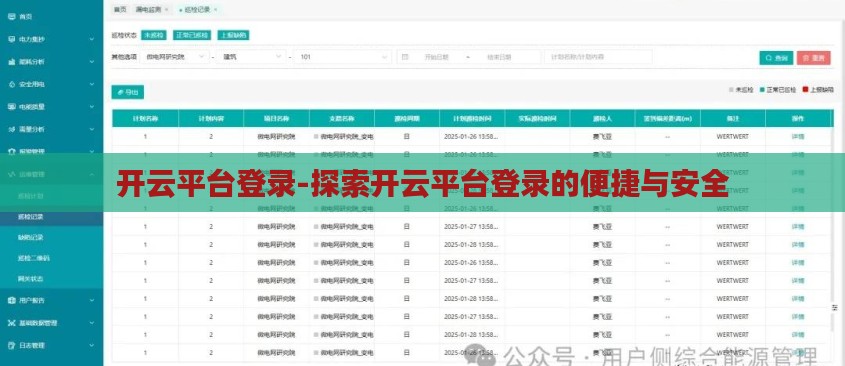Click the calendar icon in date range field
Viewport: 845px width, 366px height.
click(x=405, y=57)
